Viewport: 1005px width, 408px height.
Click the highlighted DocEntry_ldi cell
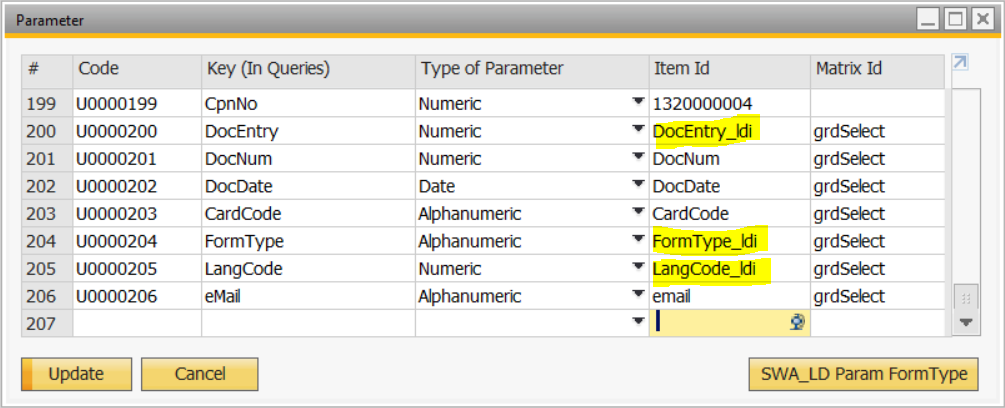pos(729,131)
